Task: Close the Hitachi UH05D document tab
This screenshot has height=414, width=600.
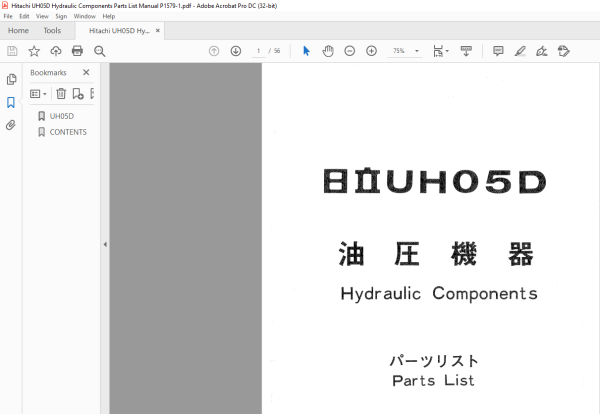Action: click(x=158, y=31)
